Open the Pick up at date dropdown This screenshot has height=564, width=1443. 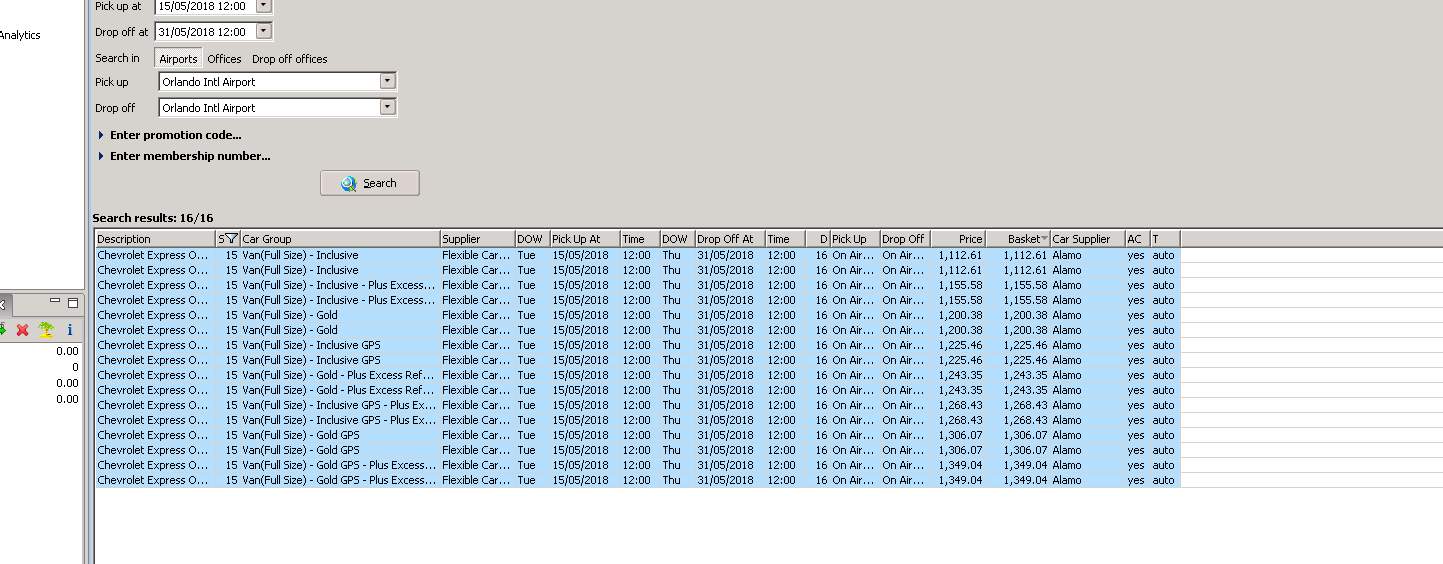(263, 5)
